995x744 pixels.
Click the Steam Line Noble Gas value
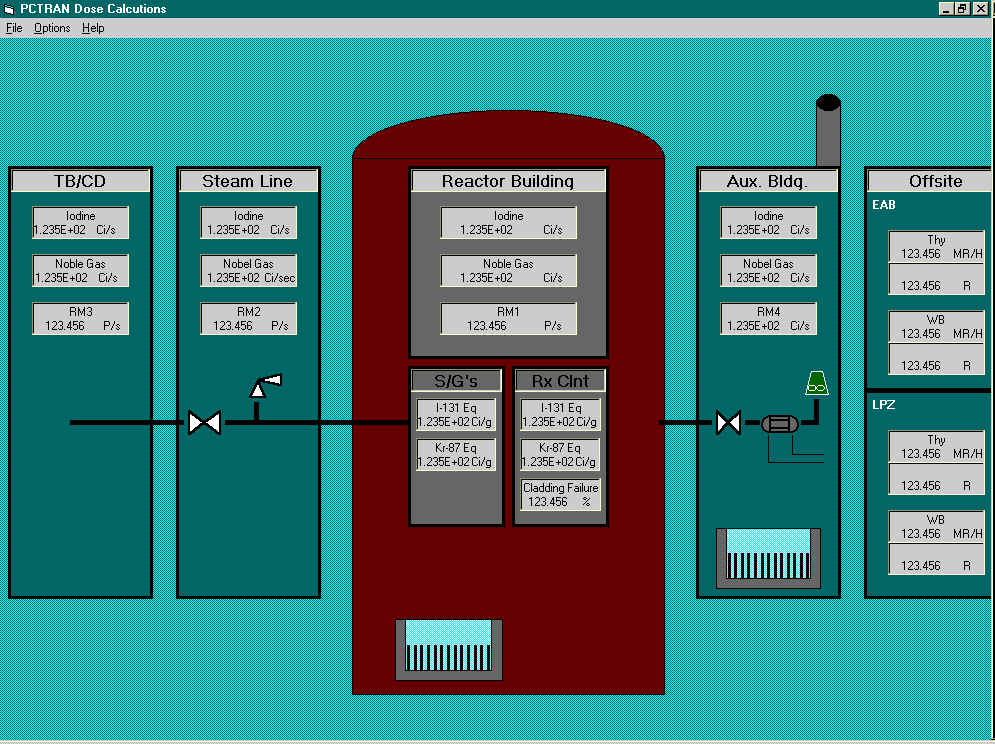(249, 271)
